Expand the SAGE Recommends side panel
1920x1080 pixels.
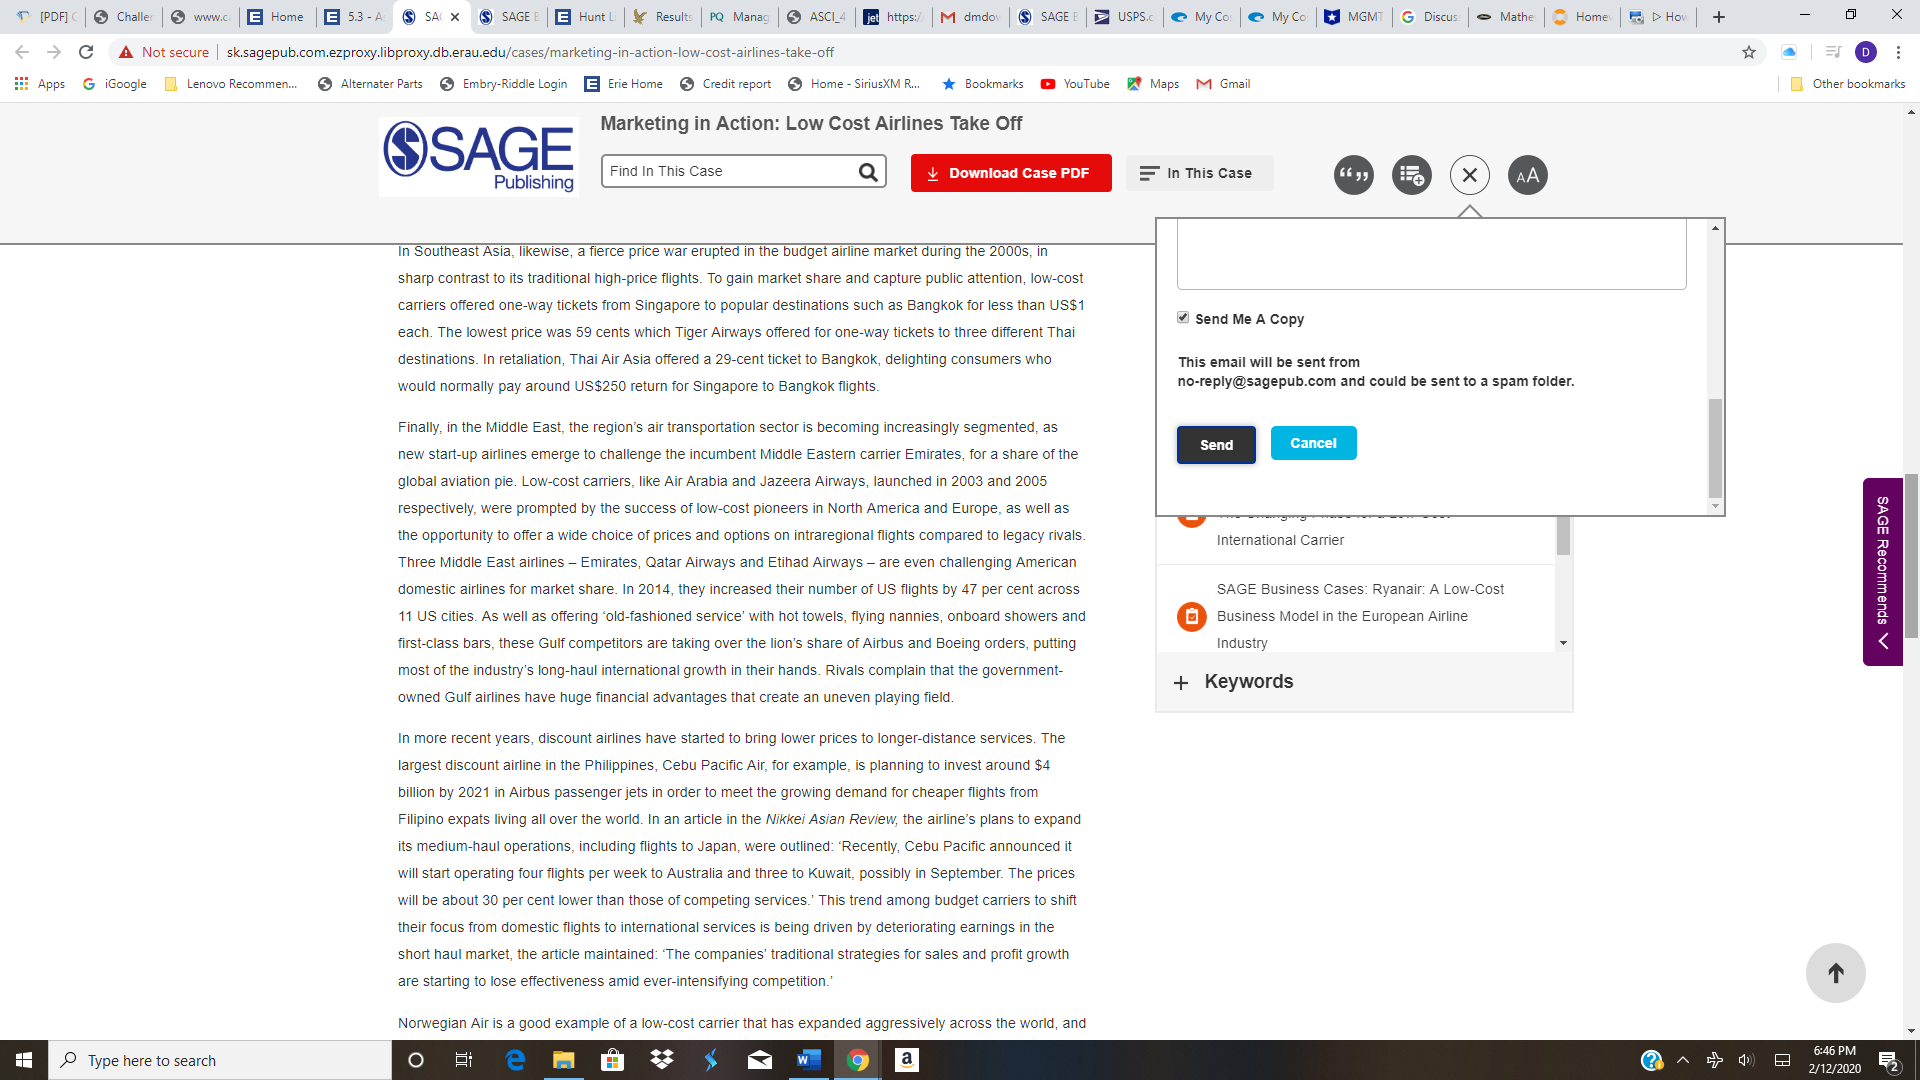[x=1882, y=571]
